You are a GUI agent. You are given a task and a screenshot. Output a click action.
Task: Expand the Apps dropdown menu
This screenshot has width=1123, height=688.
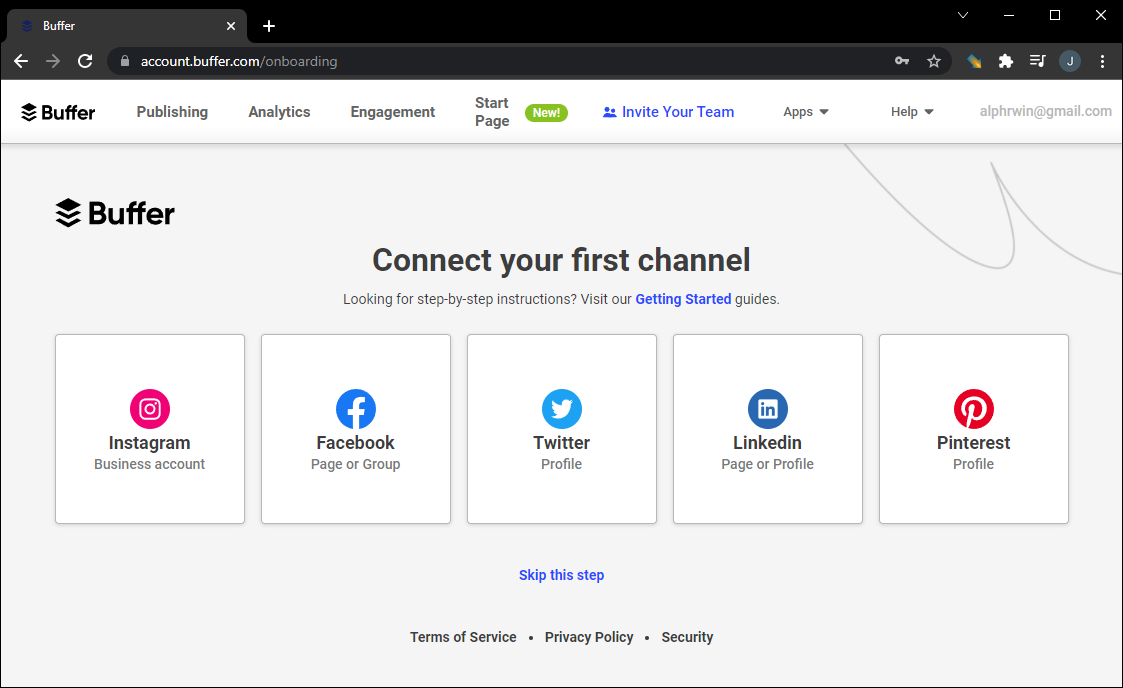806,112
